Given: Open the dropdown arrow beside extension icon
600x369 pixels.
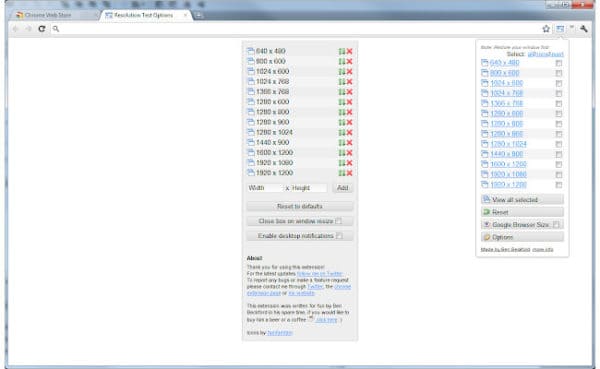Looking at the screenshot, I should coord(572,28).
